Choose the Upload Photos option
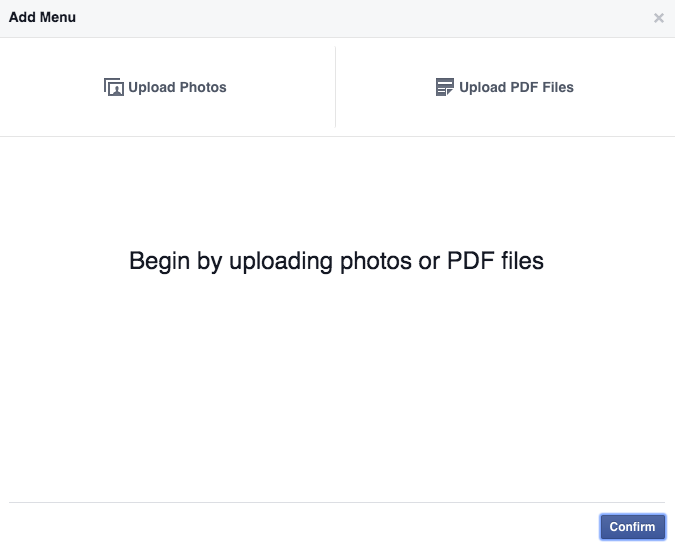Screen dimensions: 675x550 (165, 87)
